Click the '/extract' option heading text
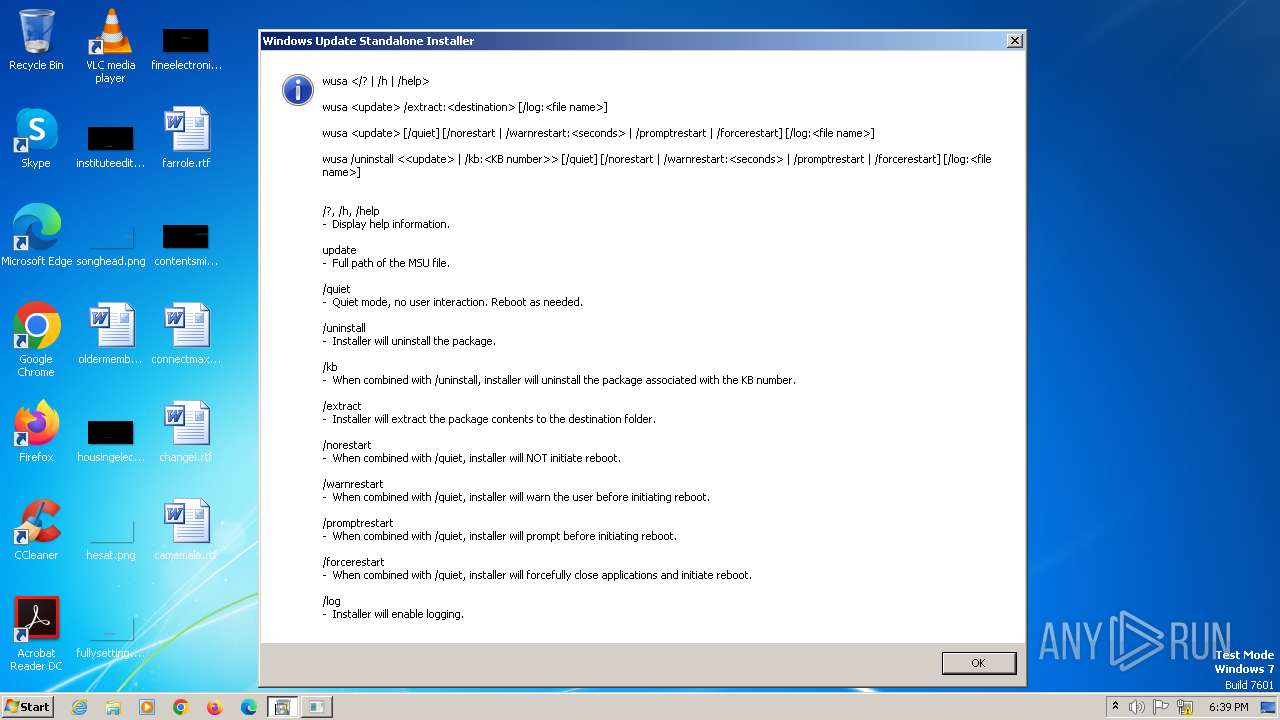Viewport: 1280px width, 720px height. point(342,406)
